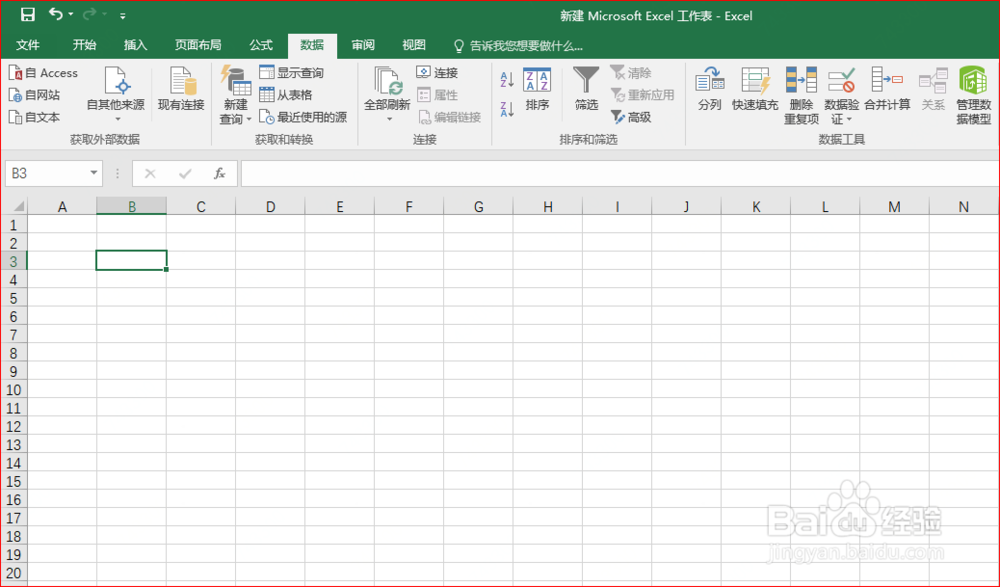The height and width of the screenshot is (587, 1000).
Task: Click Tell Me search box (告诉我您想要做什么)
Action: (518, 46)
